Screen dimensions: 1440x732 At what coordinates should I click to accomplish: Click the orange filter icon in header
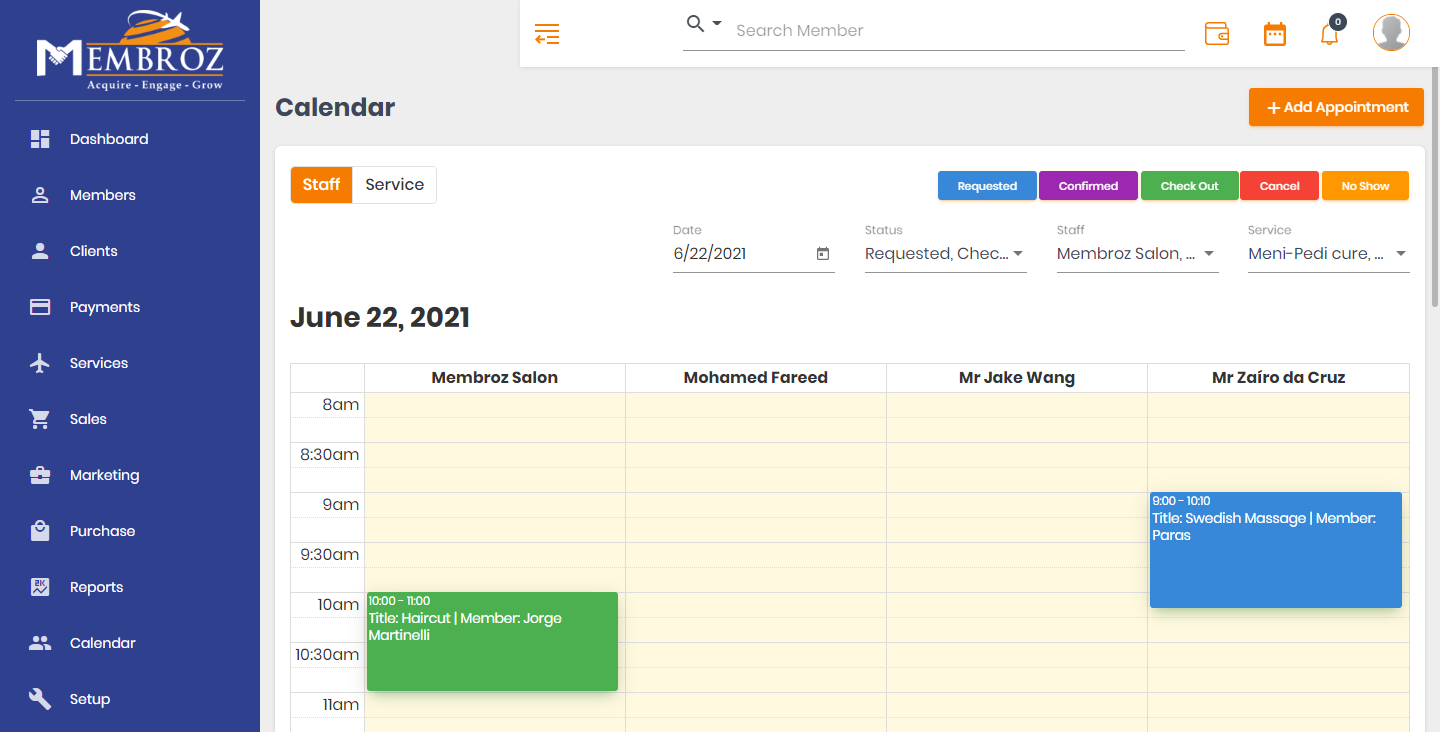(x=547, y=33)
